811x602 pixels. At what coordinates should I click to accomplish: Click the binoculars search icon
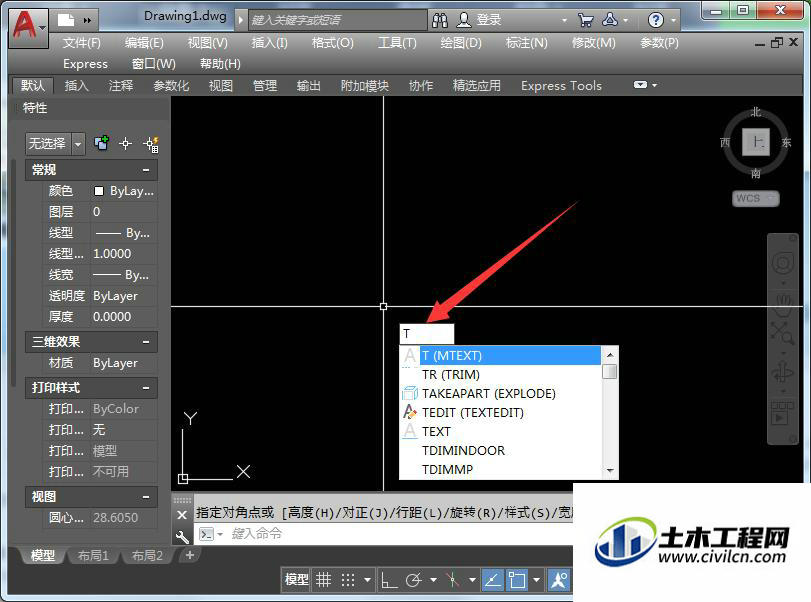click(440, 20)
